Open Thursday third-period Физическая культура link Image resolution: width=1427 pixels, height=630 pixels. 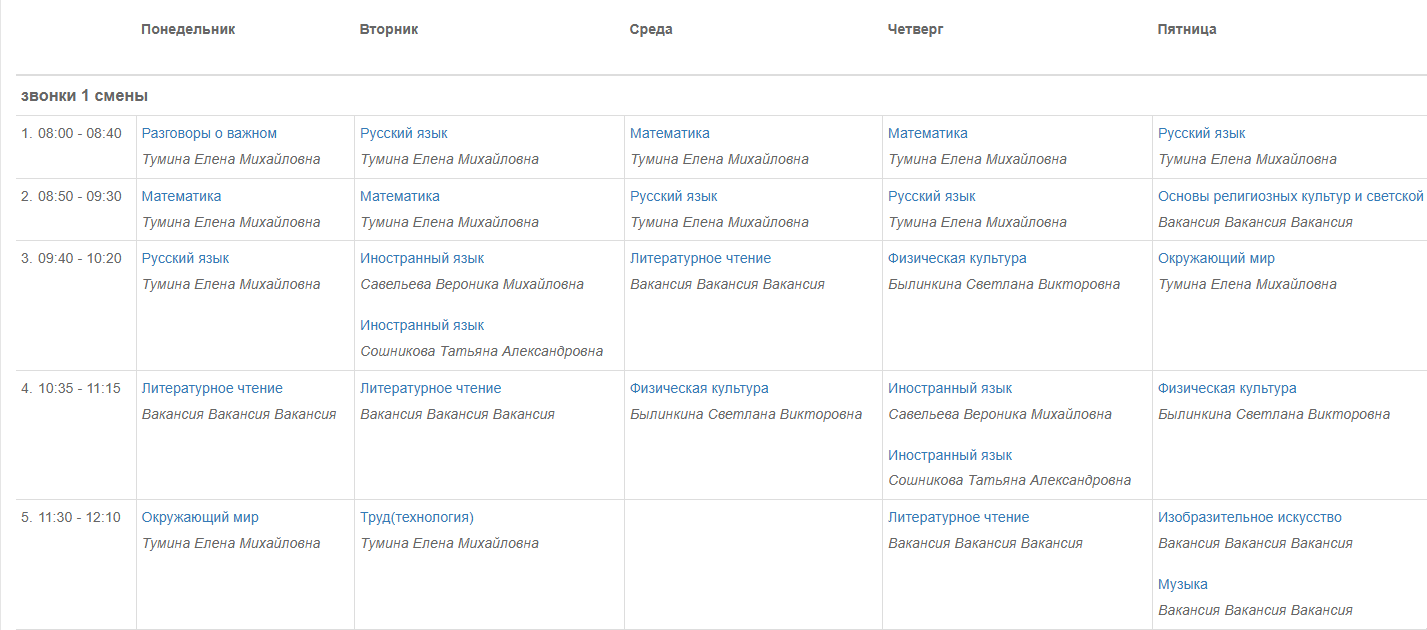pos(957,258)
